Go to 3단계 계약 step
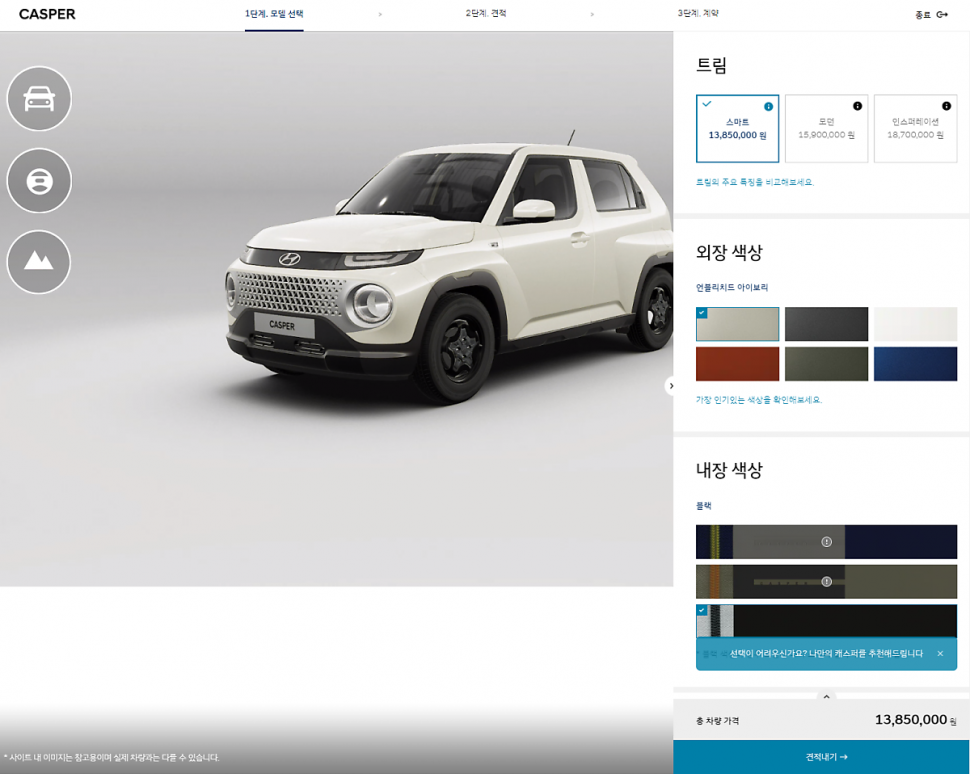 point(698,14)
